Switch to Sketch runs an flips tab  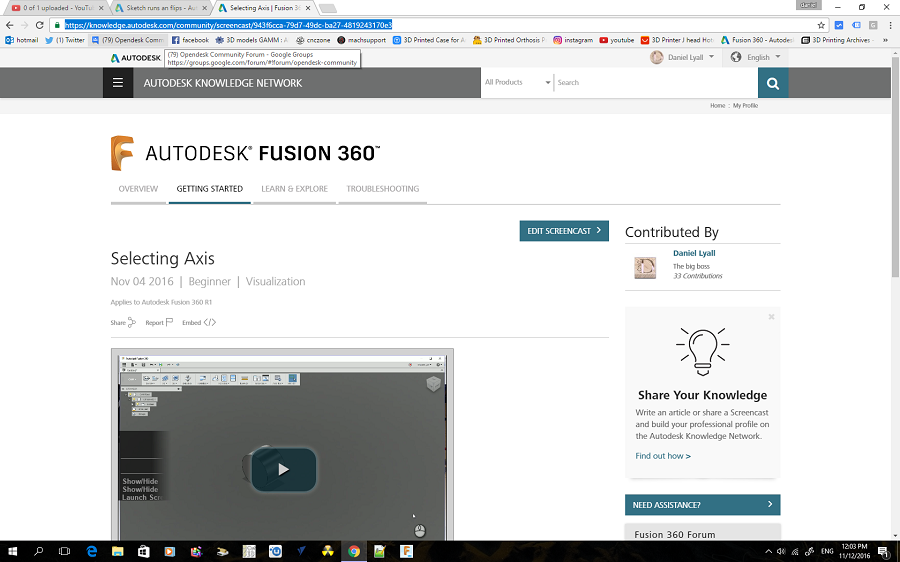click(x=160, y=8)
